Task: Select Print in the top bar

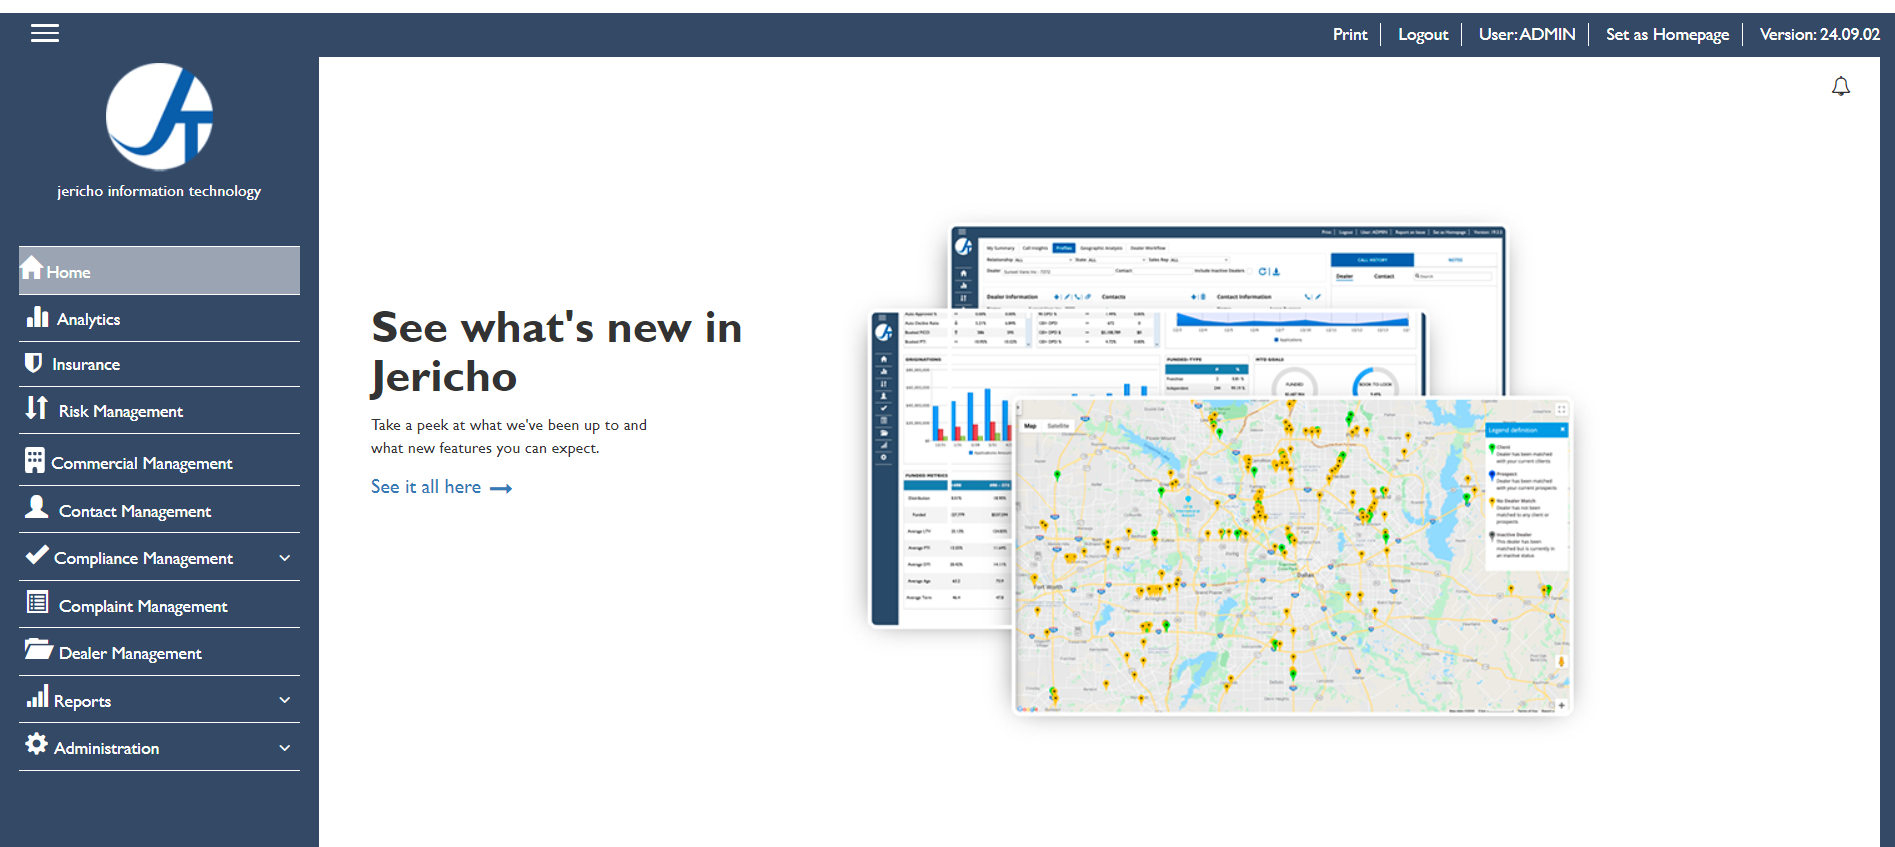Action: point(1349,34)
